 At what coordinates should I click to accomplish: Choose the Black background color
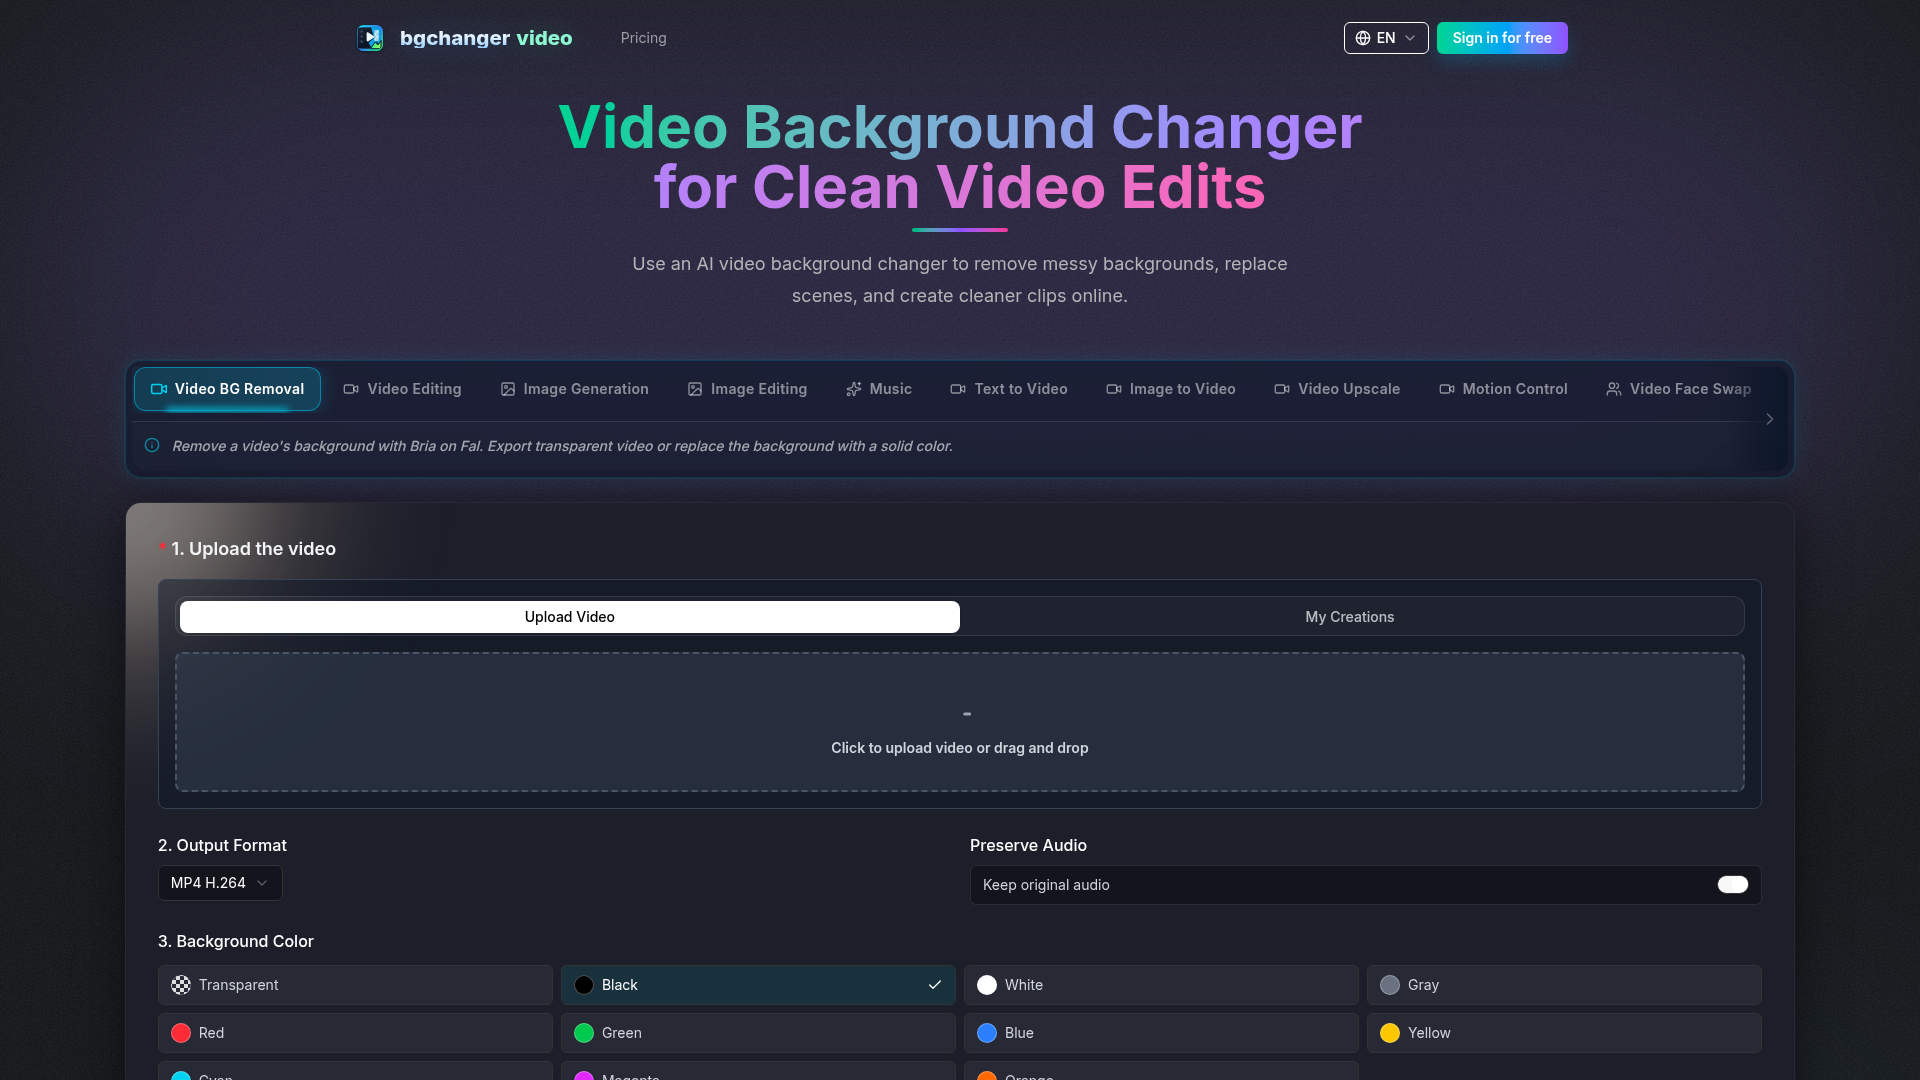click(x=758, y=985)
